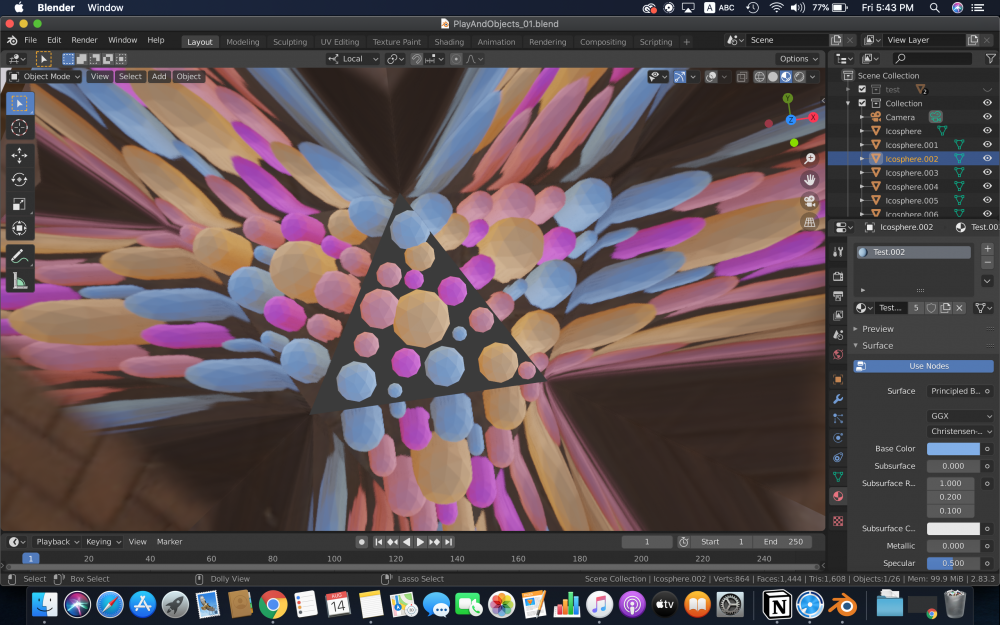The width and height of the screenshot is (1000, 625).
Task: Switch to the UV Editing workspace tab
Action: pos(340,42)
